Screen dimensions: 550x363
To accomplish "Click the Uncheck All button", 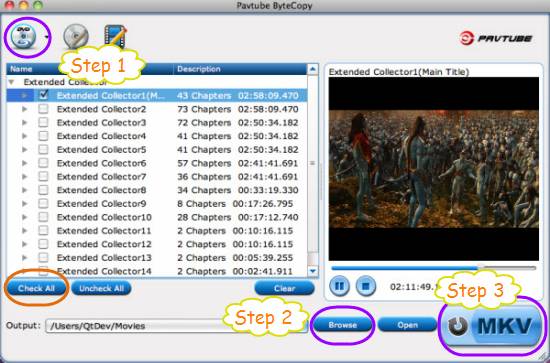I will (101, 289).
